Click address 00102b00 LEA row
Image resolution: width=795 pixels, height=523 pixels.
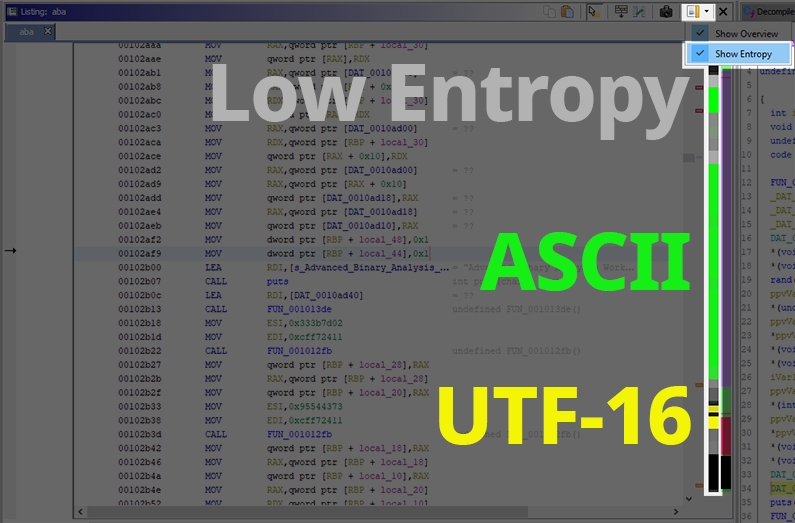coord(139,267)
